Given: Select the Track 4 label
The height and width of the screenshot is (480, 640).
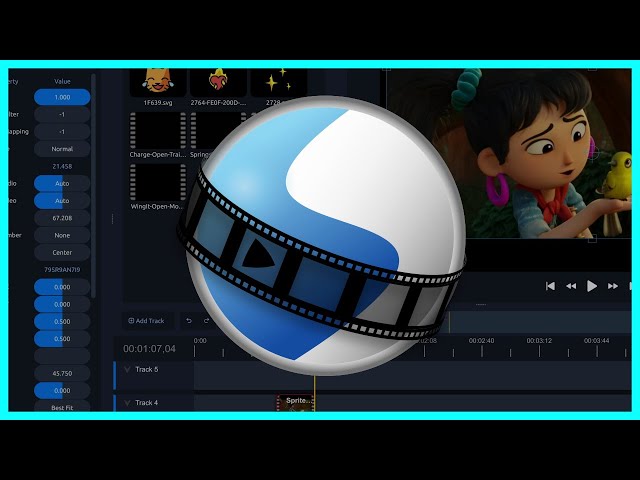Looking at the screenshot, I should (147, 402).
